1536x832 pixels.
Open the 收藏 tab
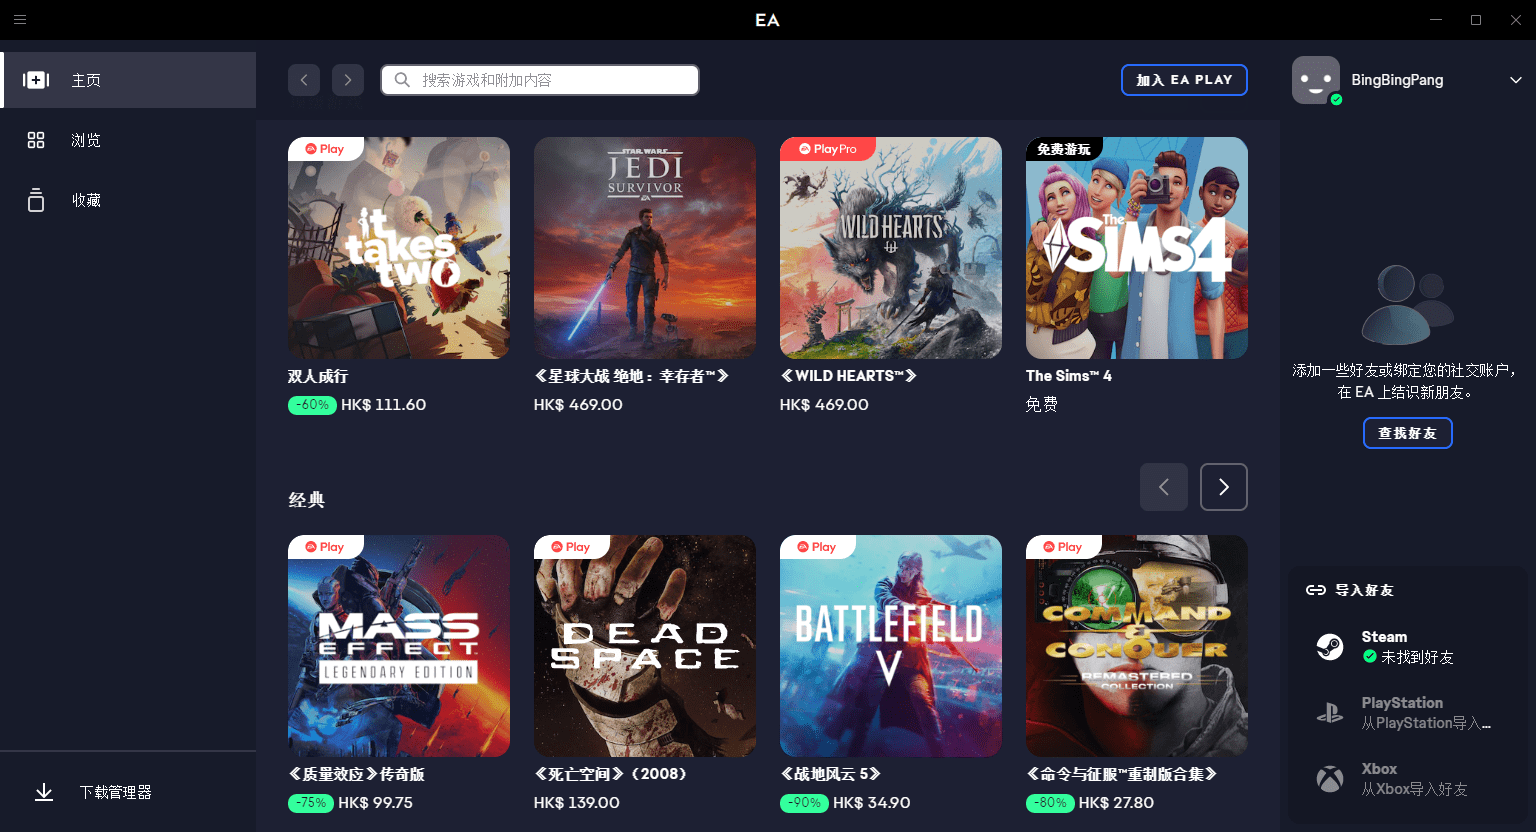pyautogui.click(x=128, y=200)
